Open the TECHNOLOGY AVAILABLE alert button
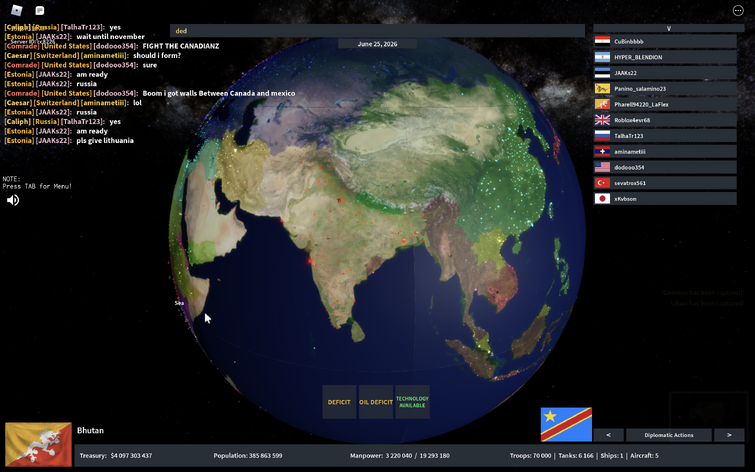Image resolution: width=755 pixels, height=472 pixels. [x=412, y=402]
